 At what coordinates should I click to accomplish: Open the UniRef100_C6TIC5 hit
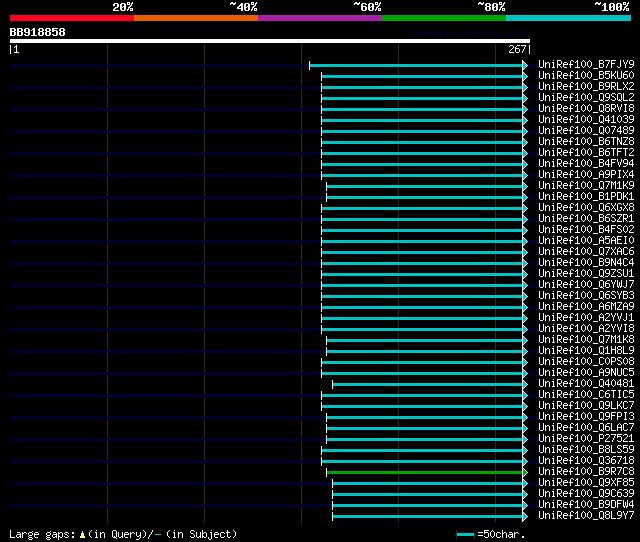click(x=586, y=395)
